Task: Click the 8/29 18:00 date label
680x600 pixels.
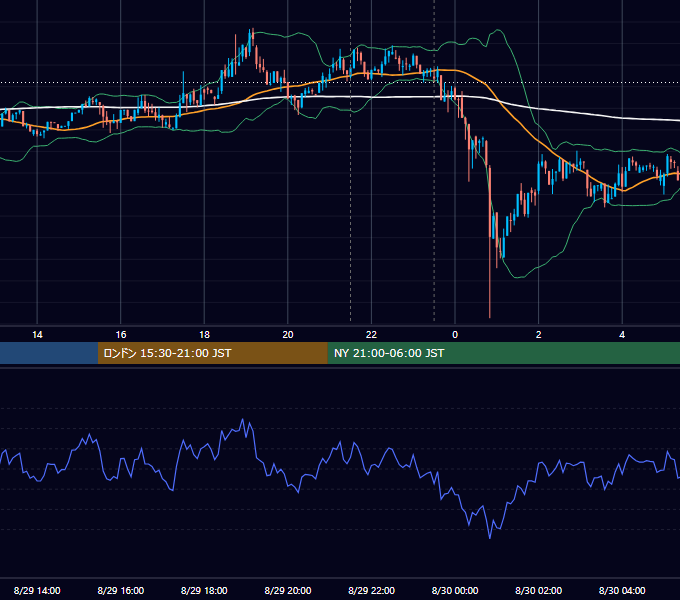Action: click(204, 590)
